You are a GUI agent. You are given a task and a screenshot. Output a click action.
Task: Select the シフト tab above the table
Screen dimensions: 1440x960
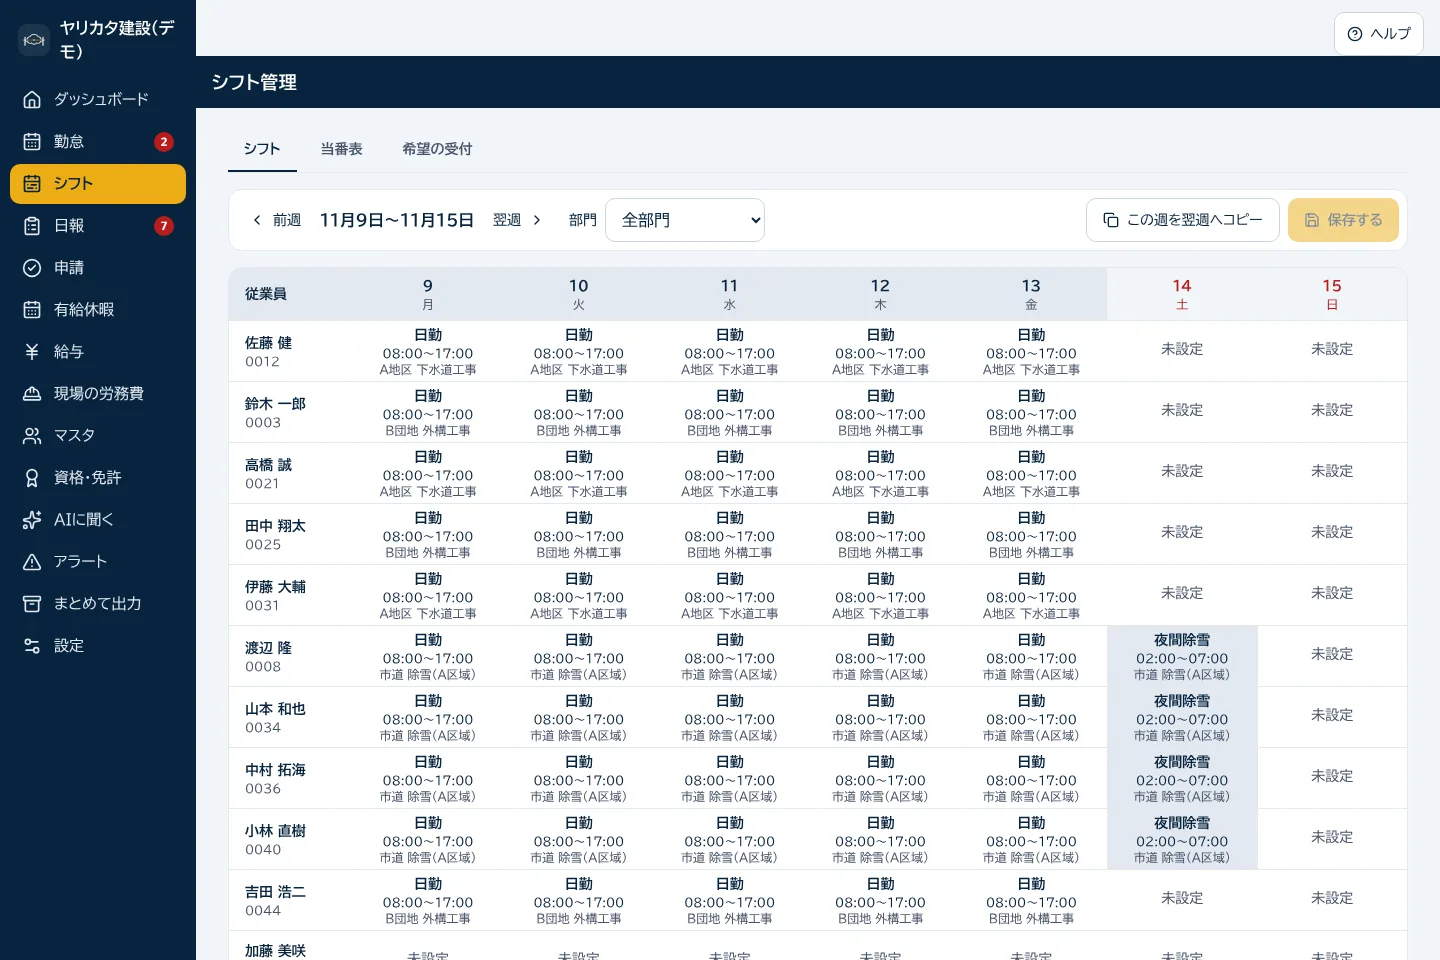[x=262, y=149]
